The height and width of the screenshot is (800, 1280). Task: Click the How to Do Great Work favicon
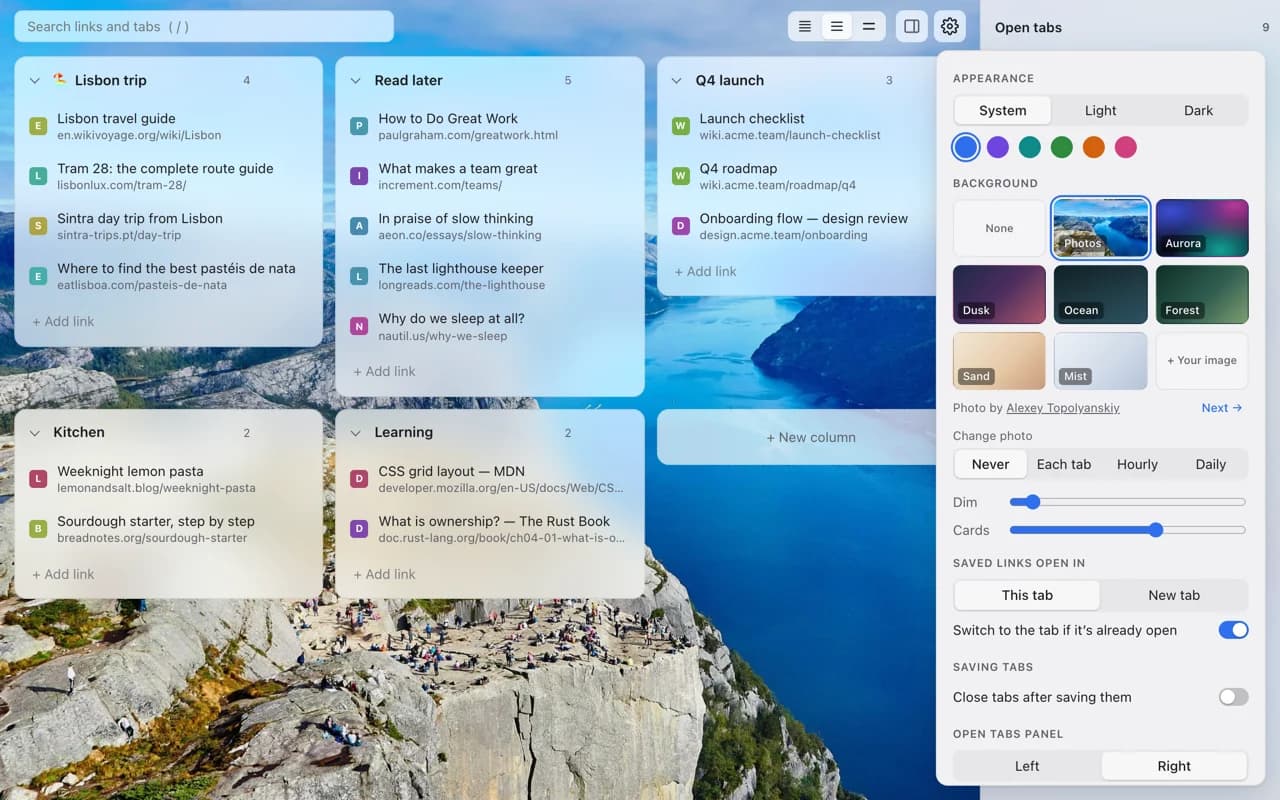pos(359,126)
